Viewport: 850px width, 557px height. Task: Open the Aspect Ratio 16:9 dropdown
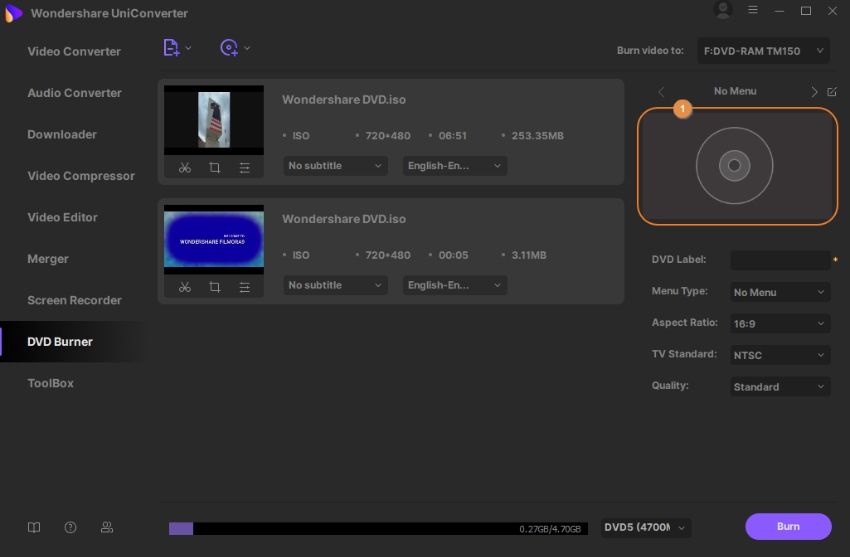(x=780, y=324)
